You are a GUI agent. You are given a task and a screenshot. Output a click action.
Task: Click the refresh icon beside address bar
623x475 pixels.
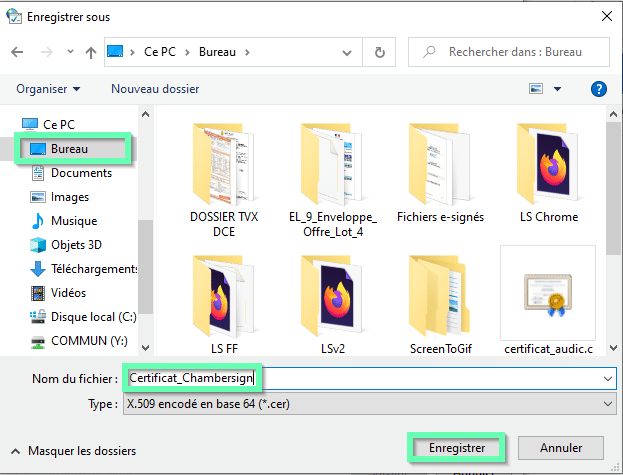coord(380,51)
